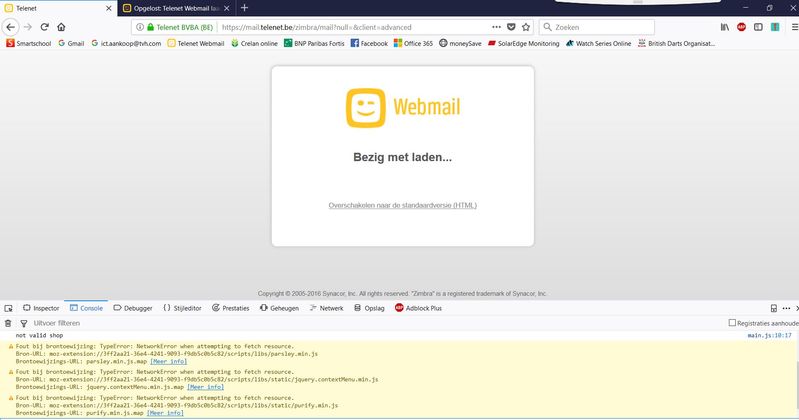This screenshot has width=799, height=420.
Task: Go back with the browser back arrow
Action: (11, 27)
